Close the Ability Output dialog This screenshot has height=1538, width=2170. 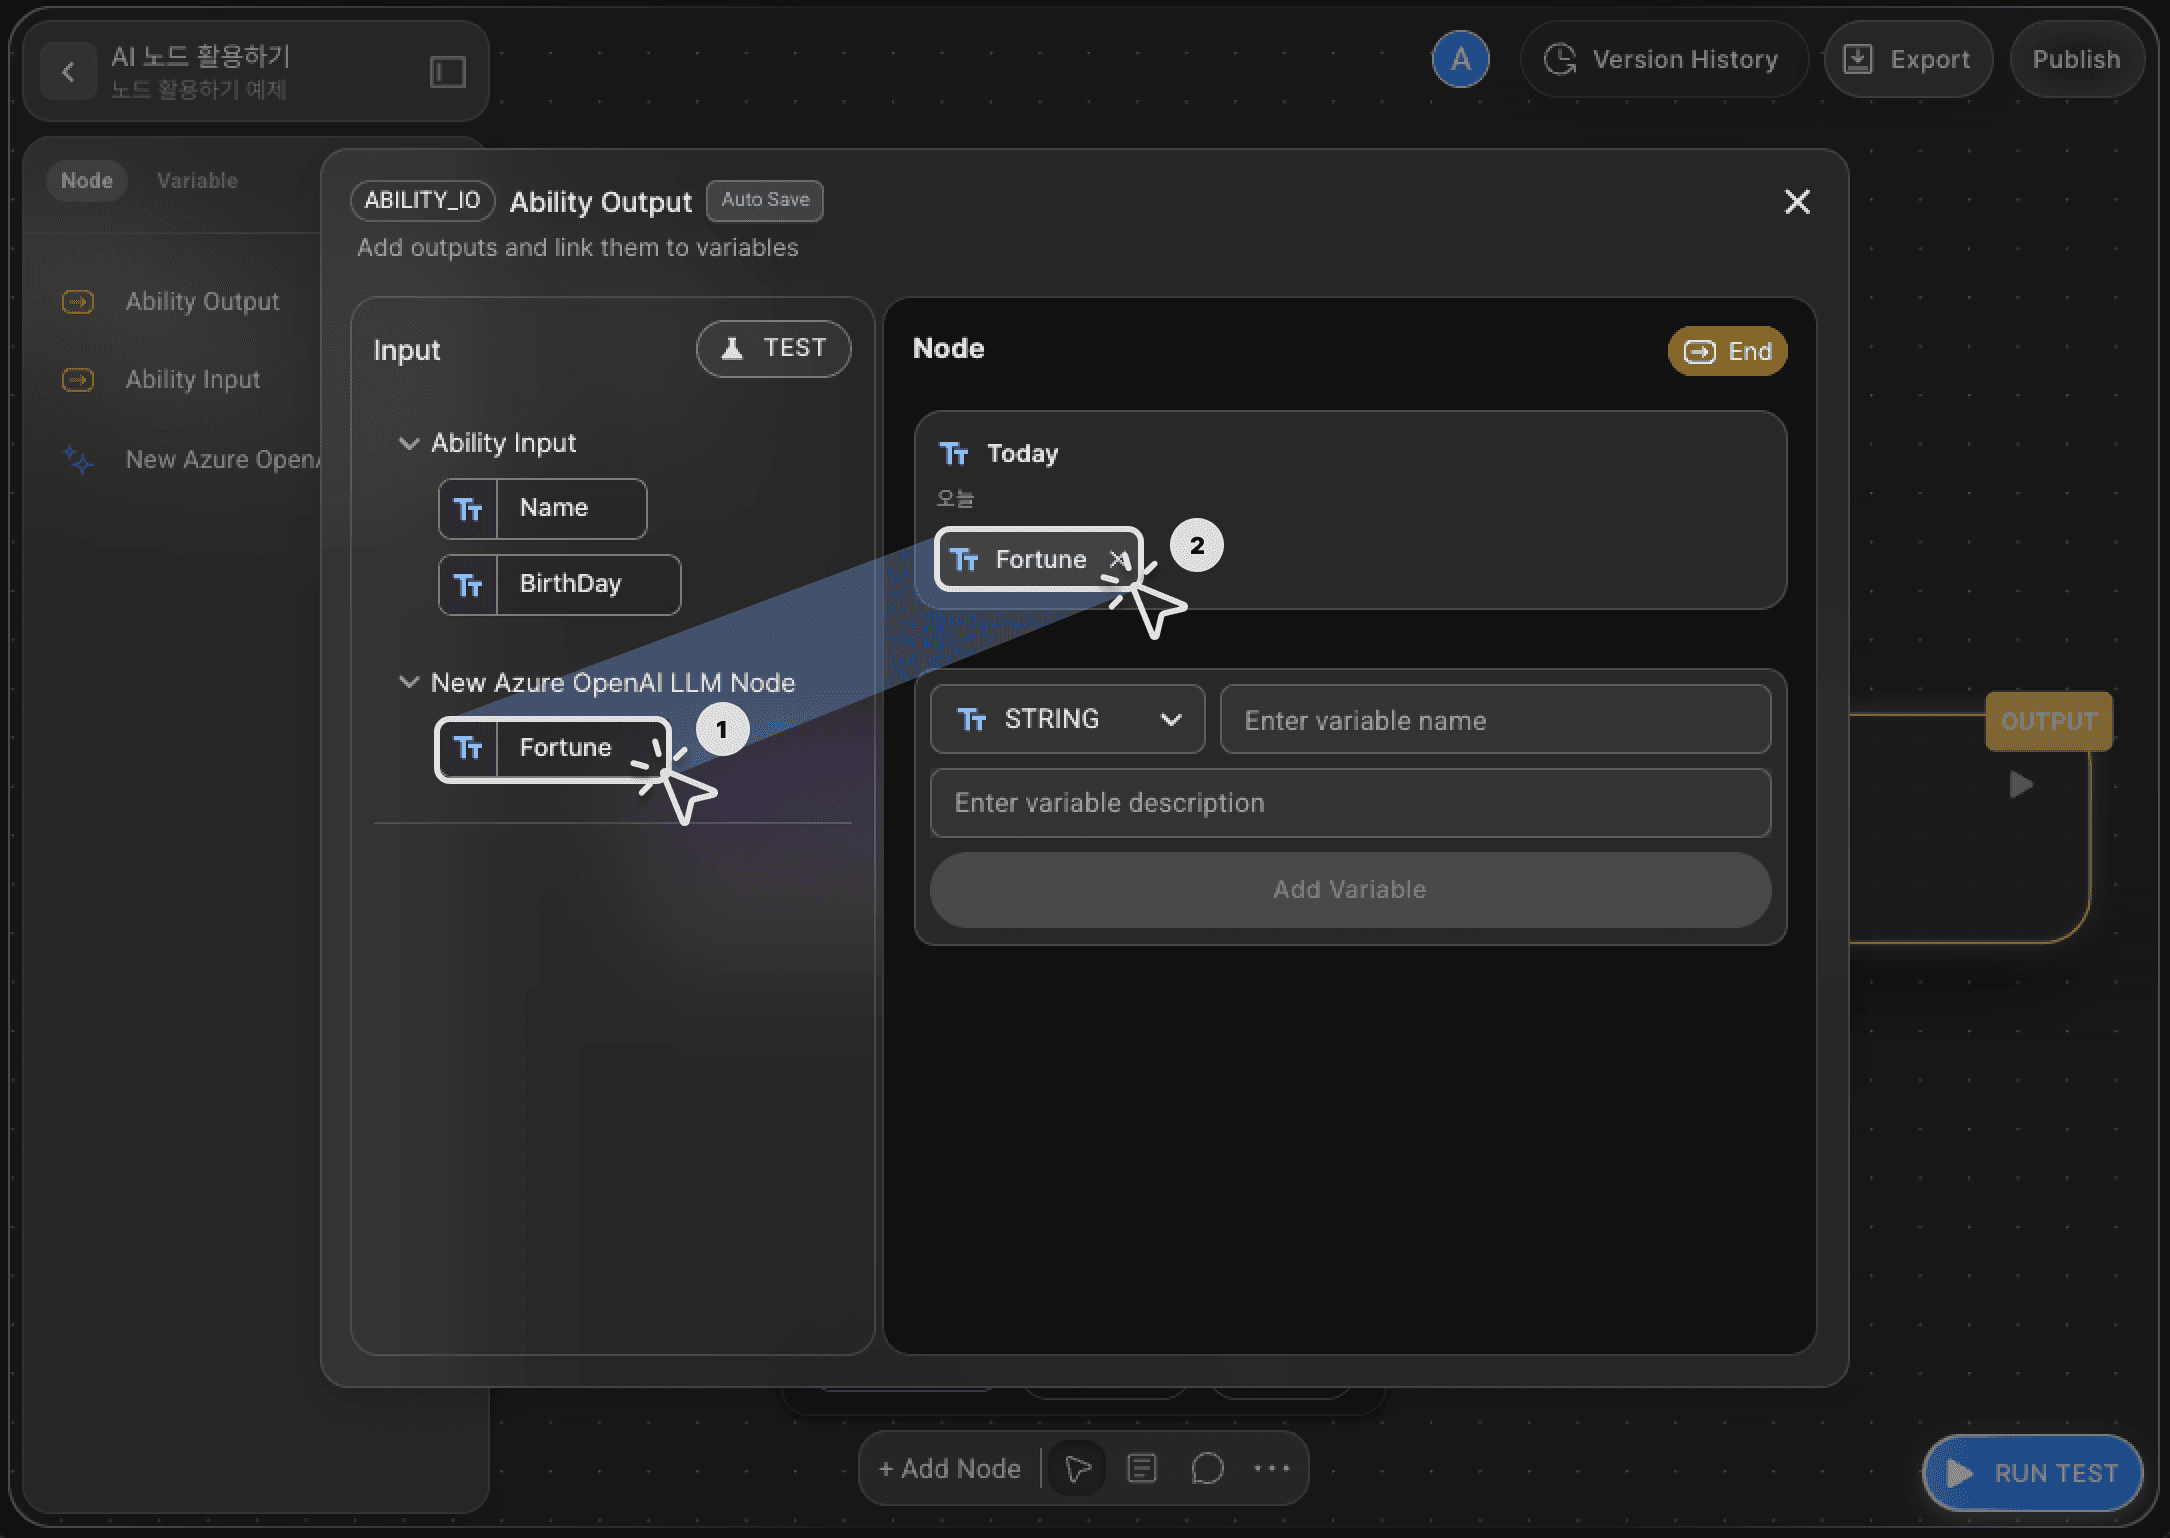[x=1797, y=202]
